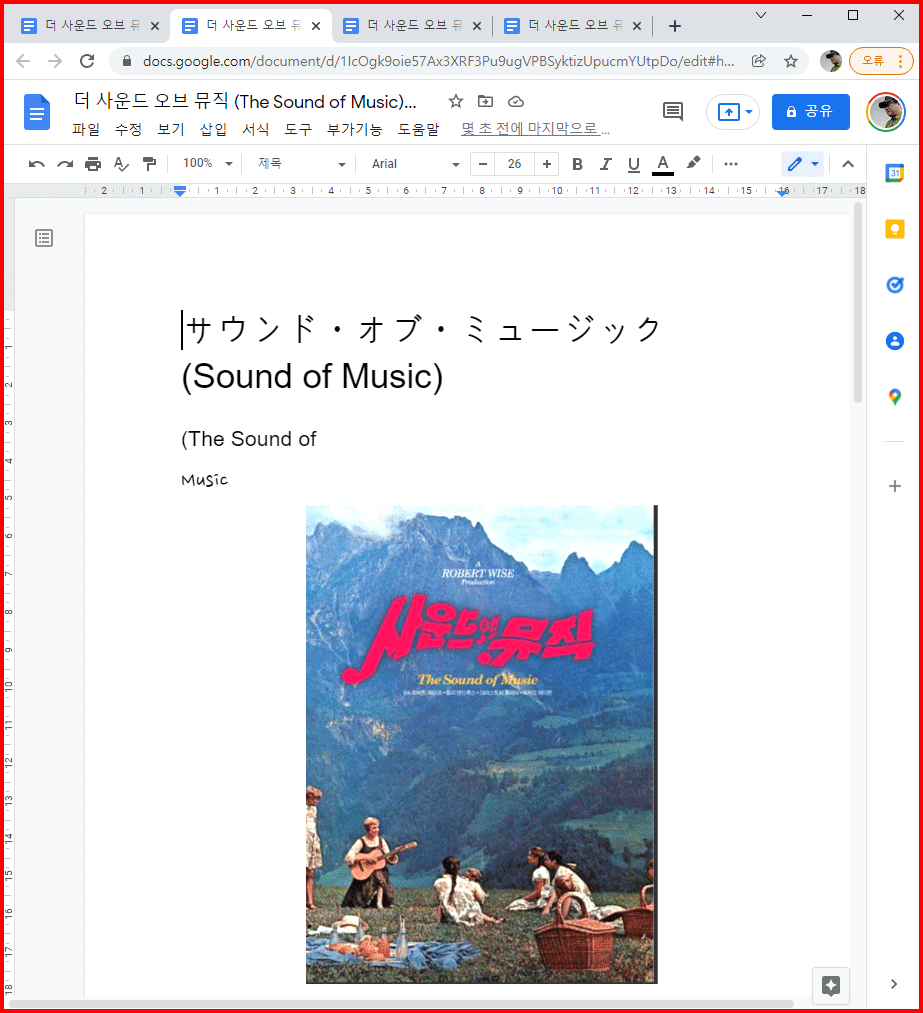Open Google Tasks side panel
The width and height of the screenshot is (923, 1013).
895,285
